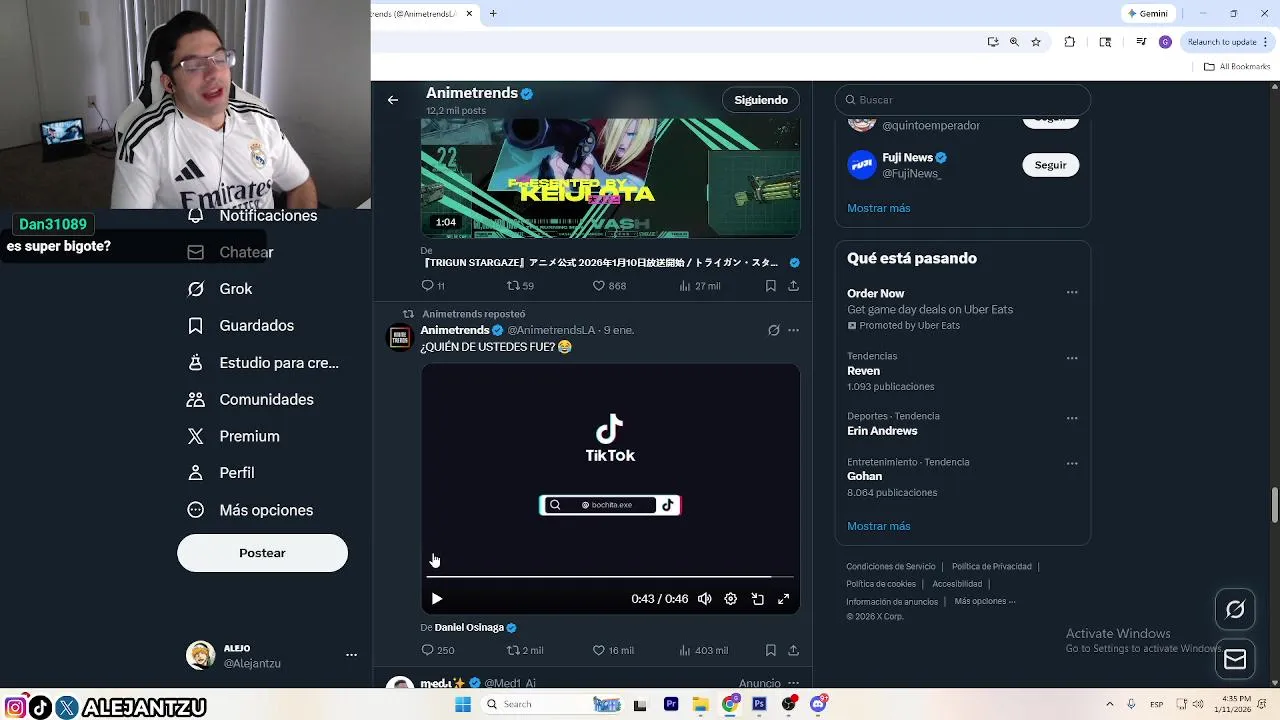1280x720 pixels.
Task: Open Comunidades people icon in sidebar
Action: tap(196, 400)
